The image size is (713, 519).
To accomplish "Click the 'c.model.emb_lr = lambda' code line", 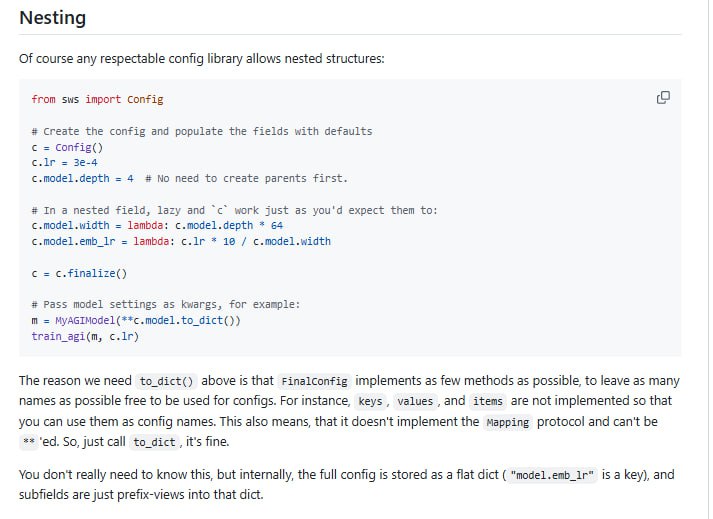I will (x=181, y=241).
